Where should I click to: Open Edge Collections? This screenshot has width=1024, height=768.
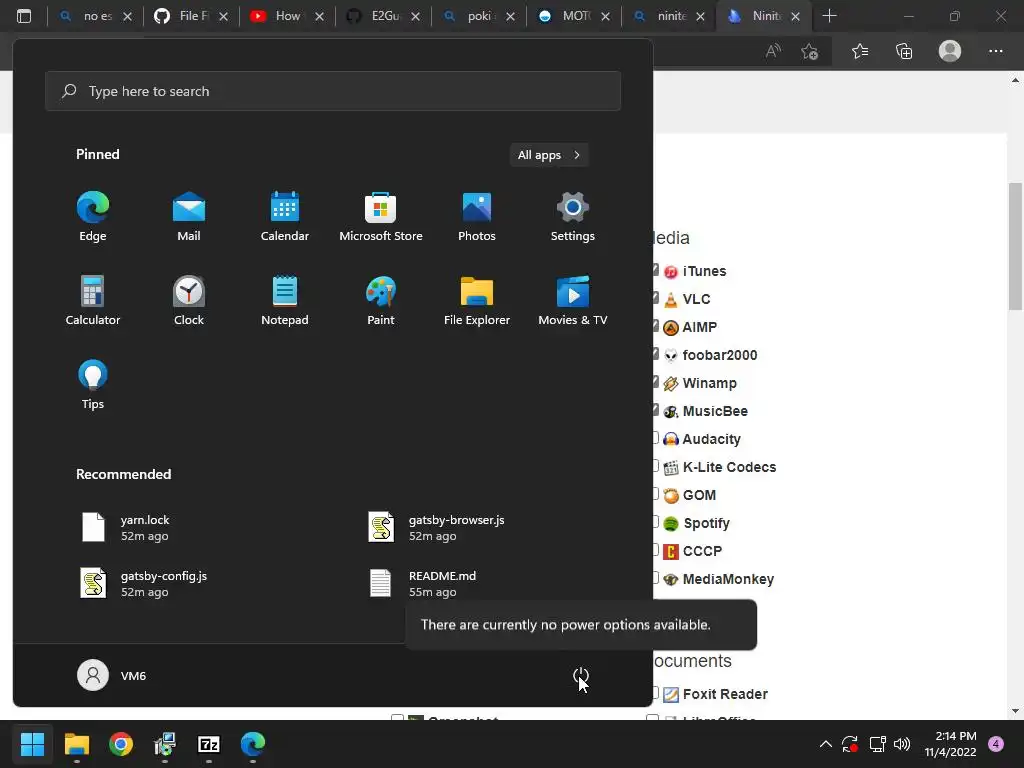click(904, 51)
